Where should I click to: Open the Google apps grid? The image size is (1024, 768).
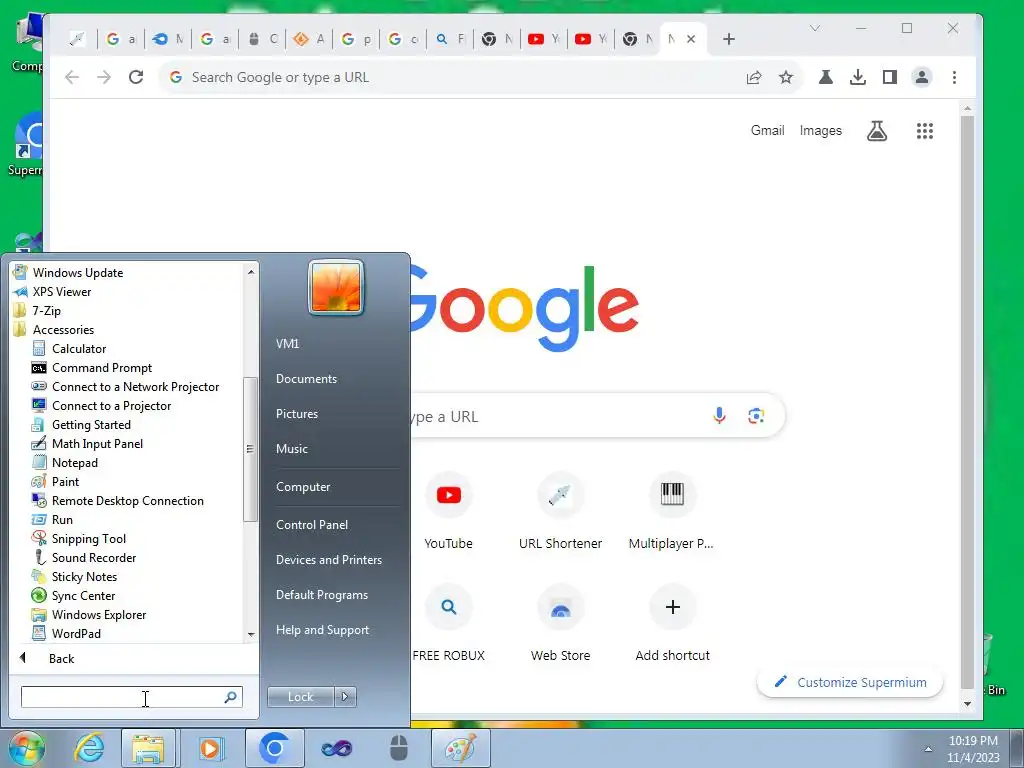tap(924, 131)
